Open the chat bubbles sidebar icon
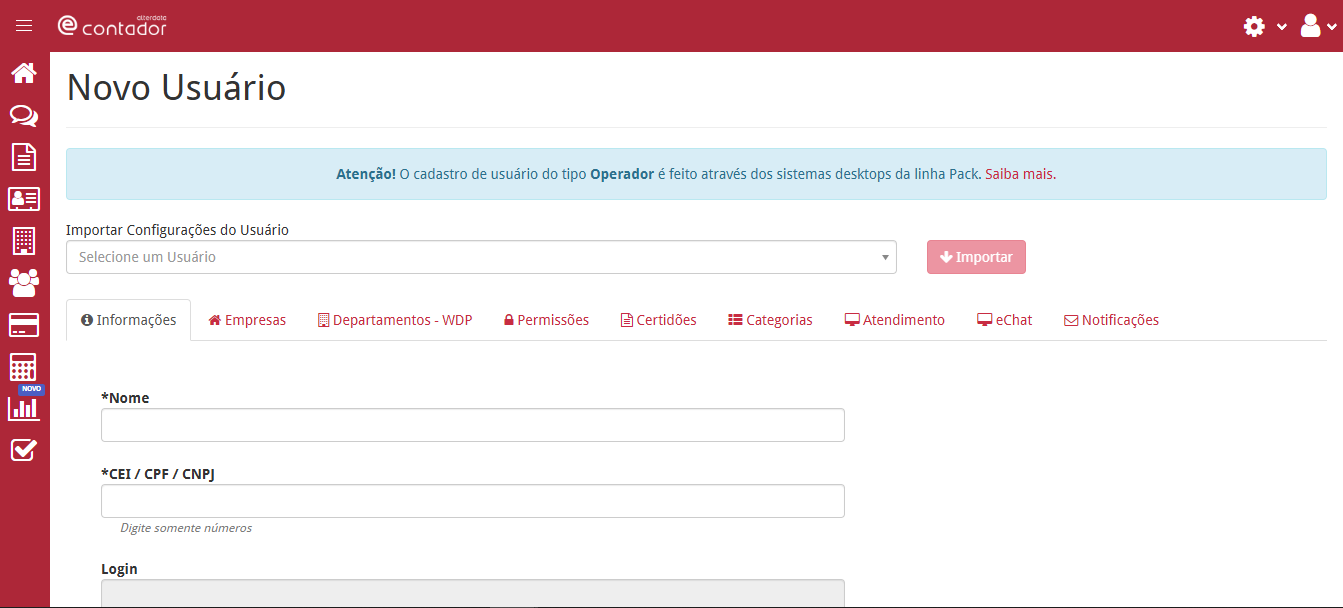The height and width of the screenshot is (608, 1343). 24,116
